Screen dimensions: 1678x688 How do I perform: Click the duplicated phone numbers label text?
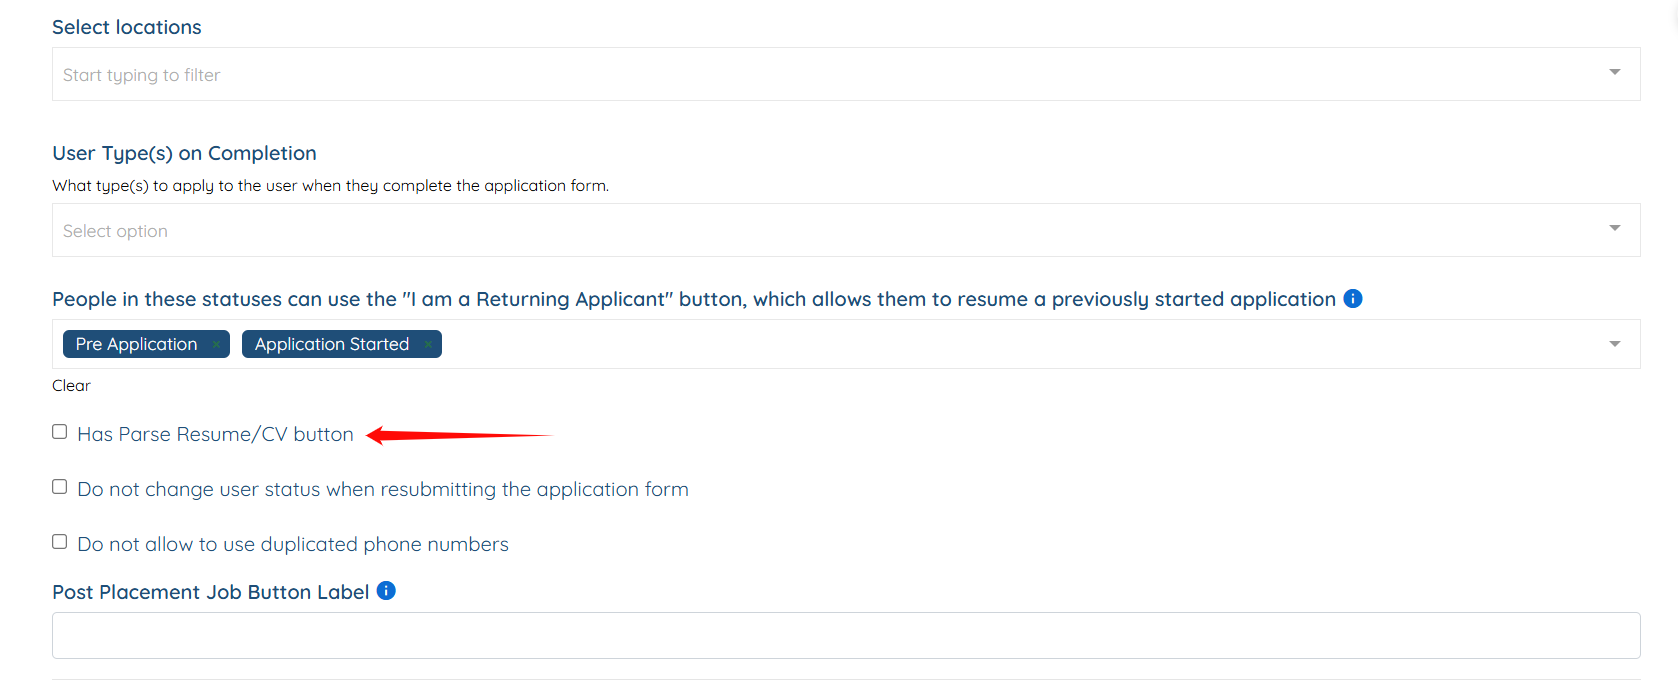292,545
